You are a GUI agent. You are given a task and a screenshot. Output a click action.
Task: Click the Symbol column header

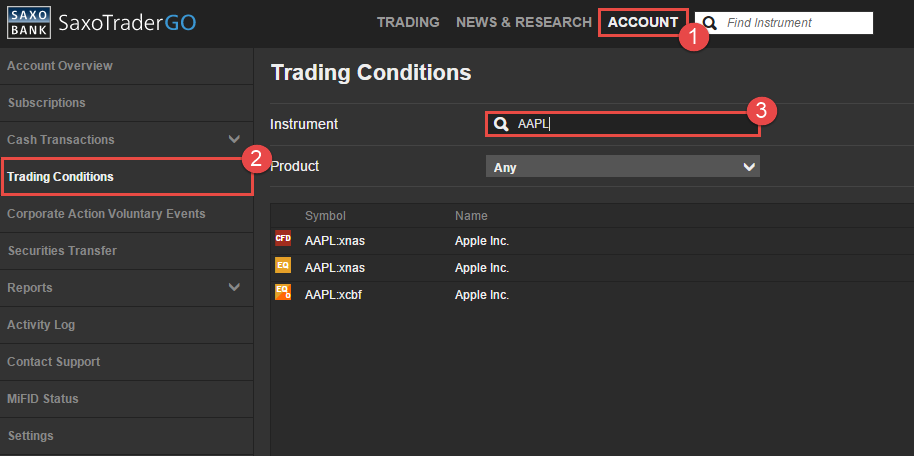click(325, 216)
